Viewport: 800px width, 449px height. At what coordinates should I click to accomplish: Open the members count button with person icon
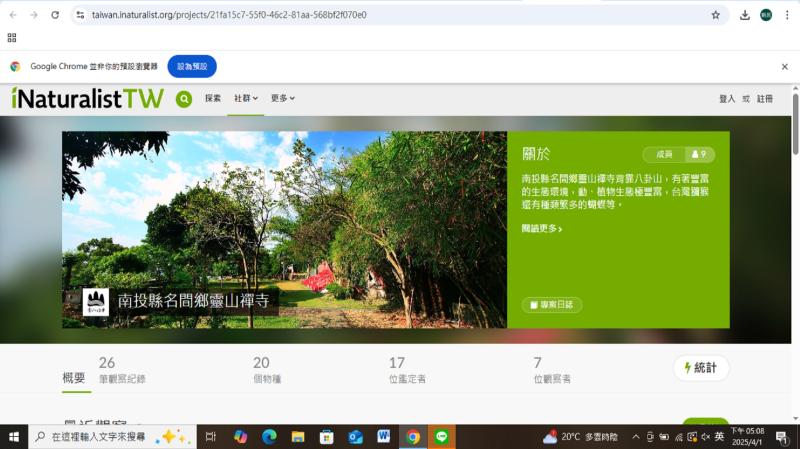pyautogui.click(x=699, y=154)
